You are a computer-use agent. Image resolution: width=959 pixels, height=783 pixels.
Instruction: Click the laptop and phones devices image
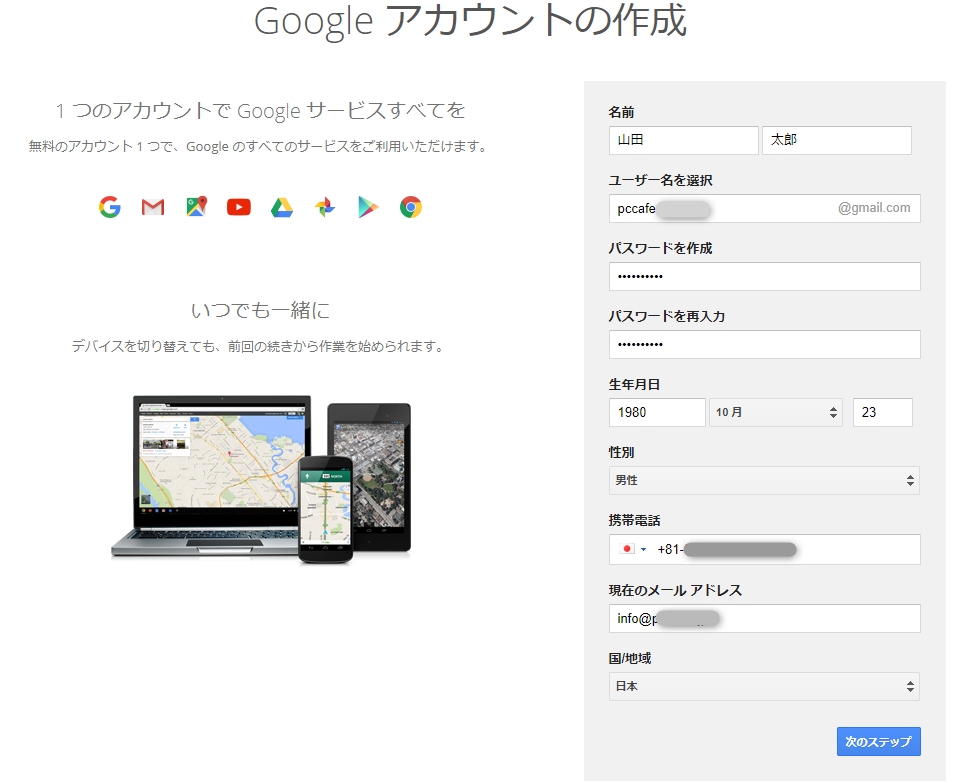(x=261, y=479)
